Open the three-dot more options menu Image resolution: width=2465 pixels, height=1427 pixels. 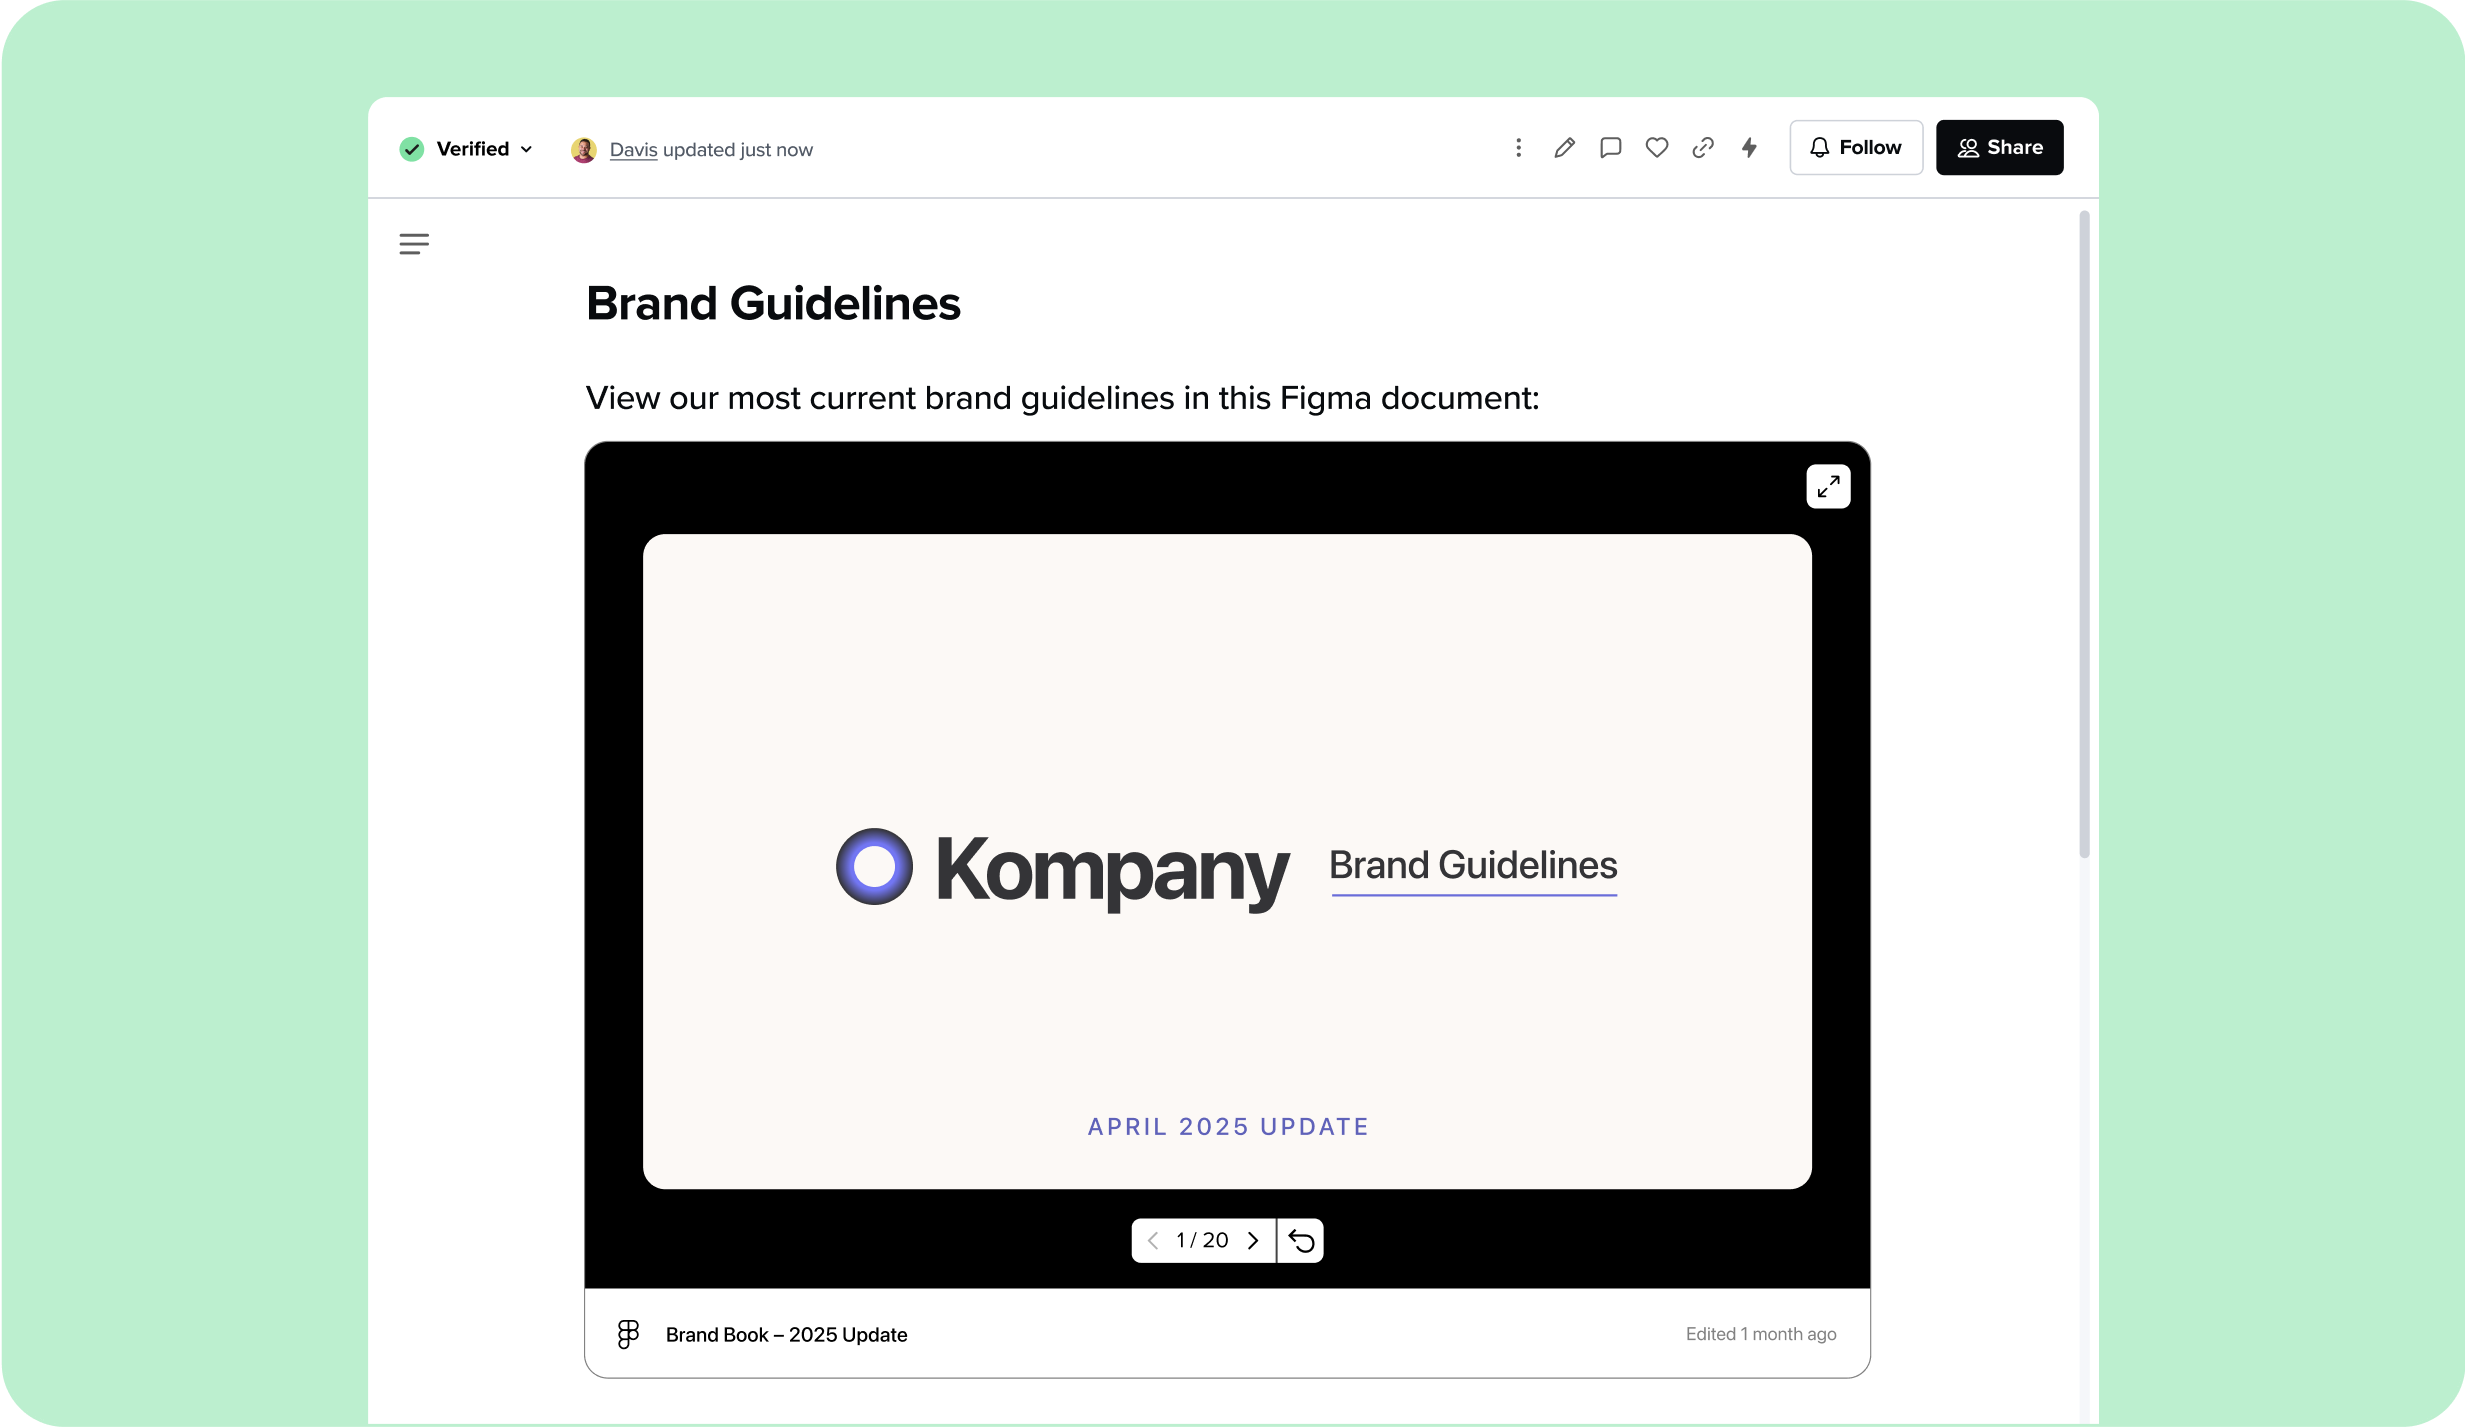(1518, 148)
